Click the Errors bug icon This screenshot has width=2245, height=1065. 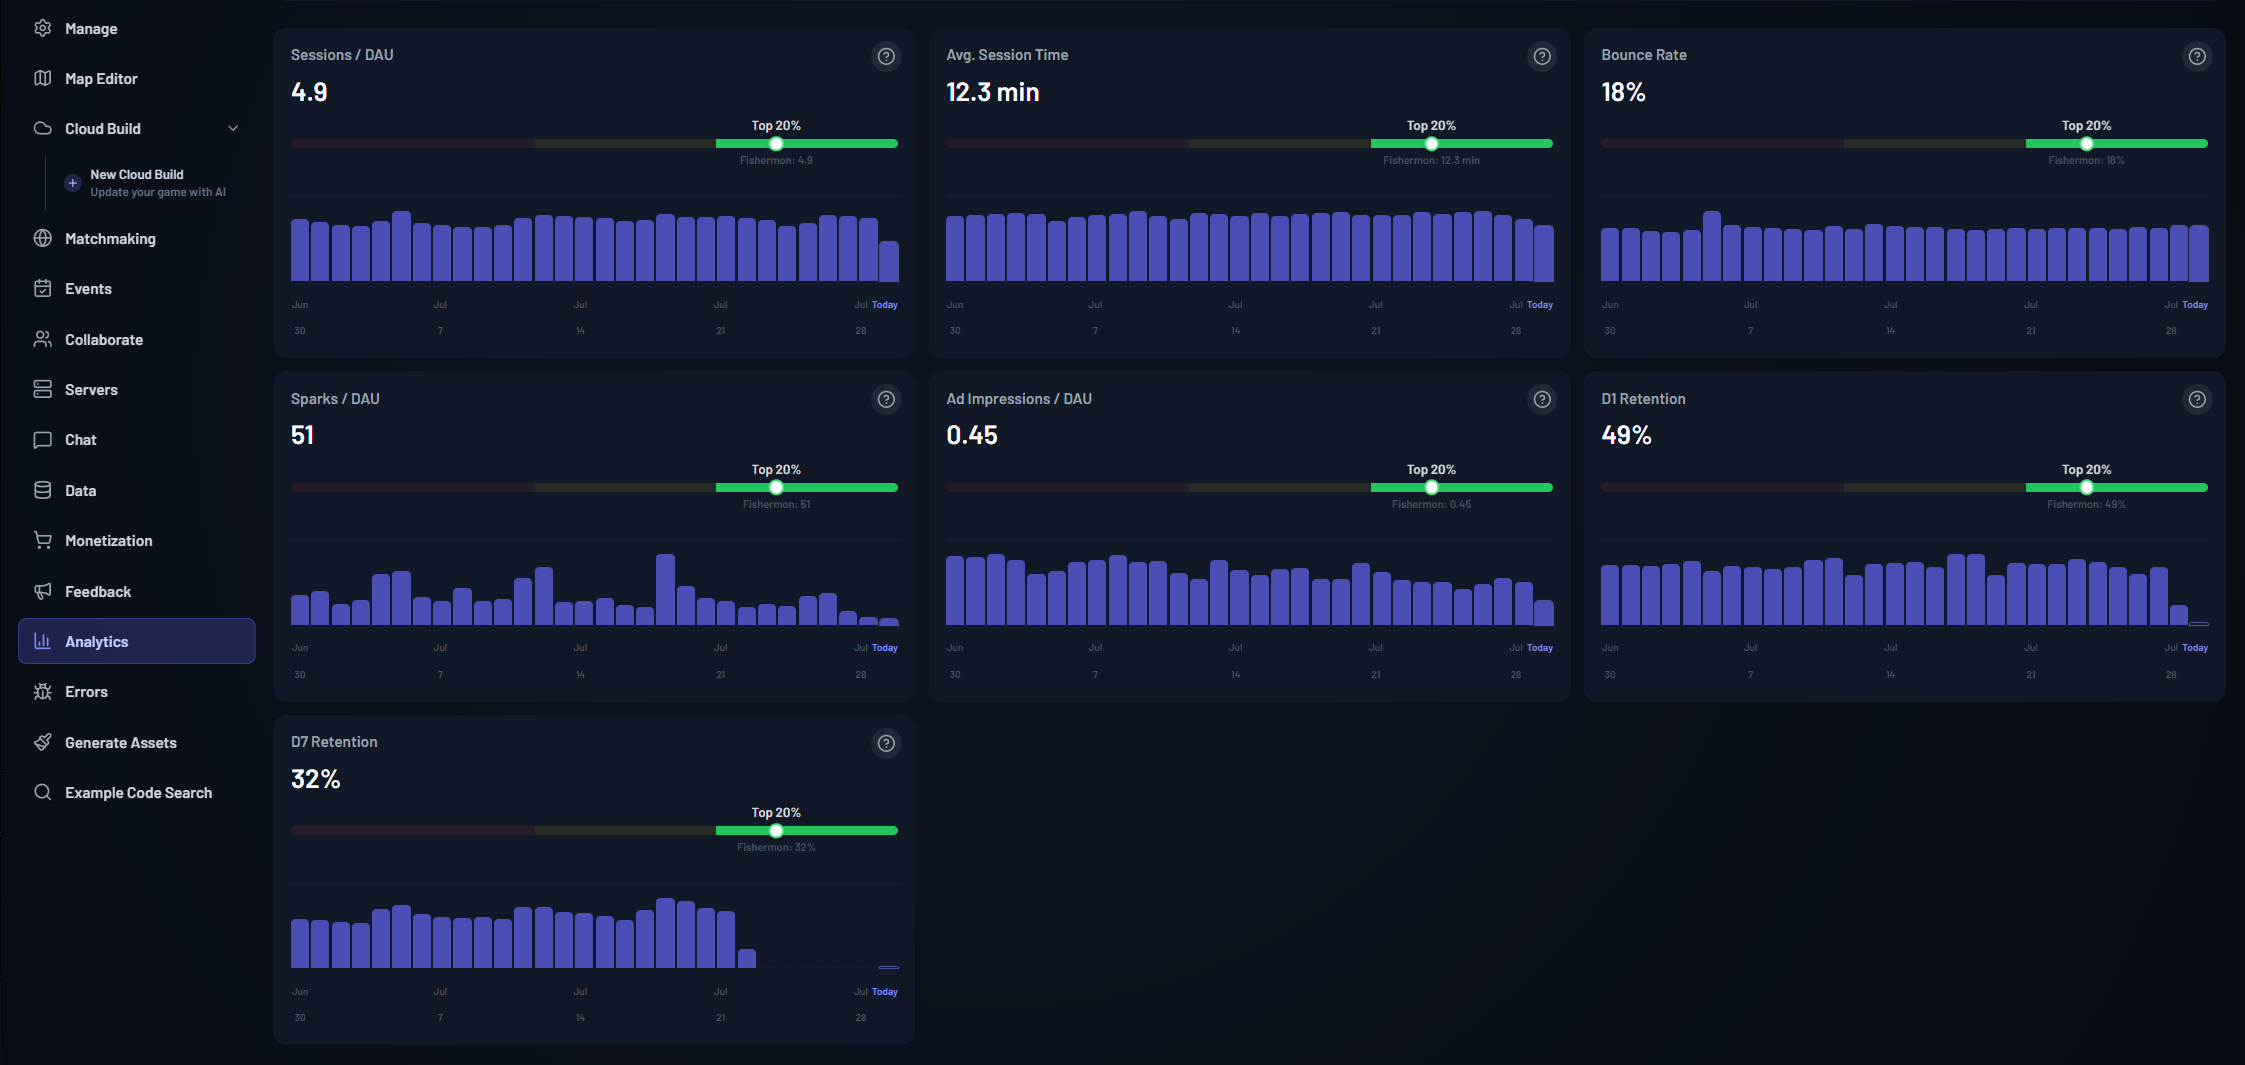pos(42,691)
